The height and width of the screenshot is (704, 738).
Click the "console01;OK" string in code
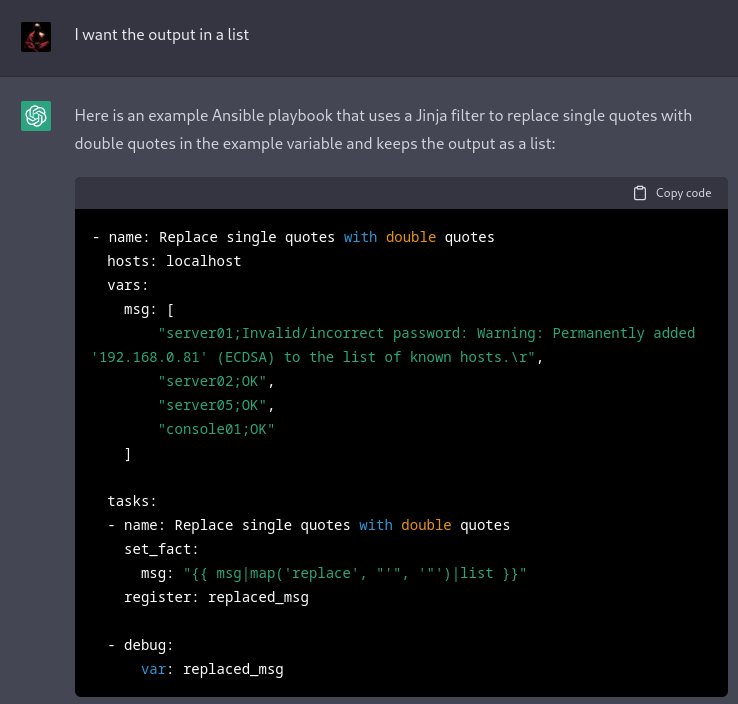[215, 429]
